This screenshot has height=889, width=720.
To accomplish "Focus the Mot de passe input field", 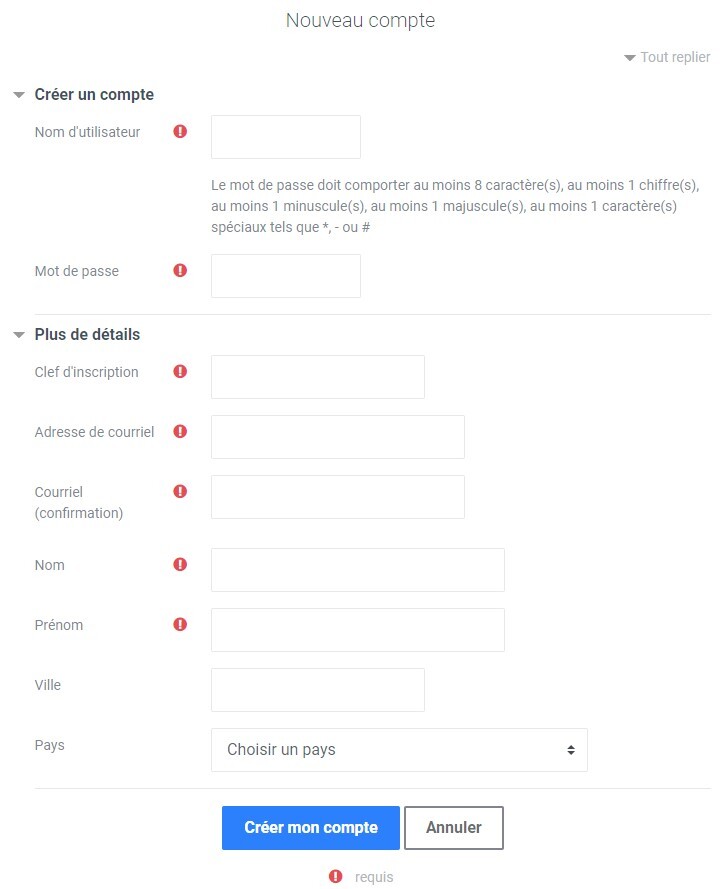I will tap(286, 276).
